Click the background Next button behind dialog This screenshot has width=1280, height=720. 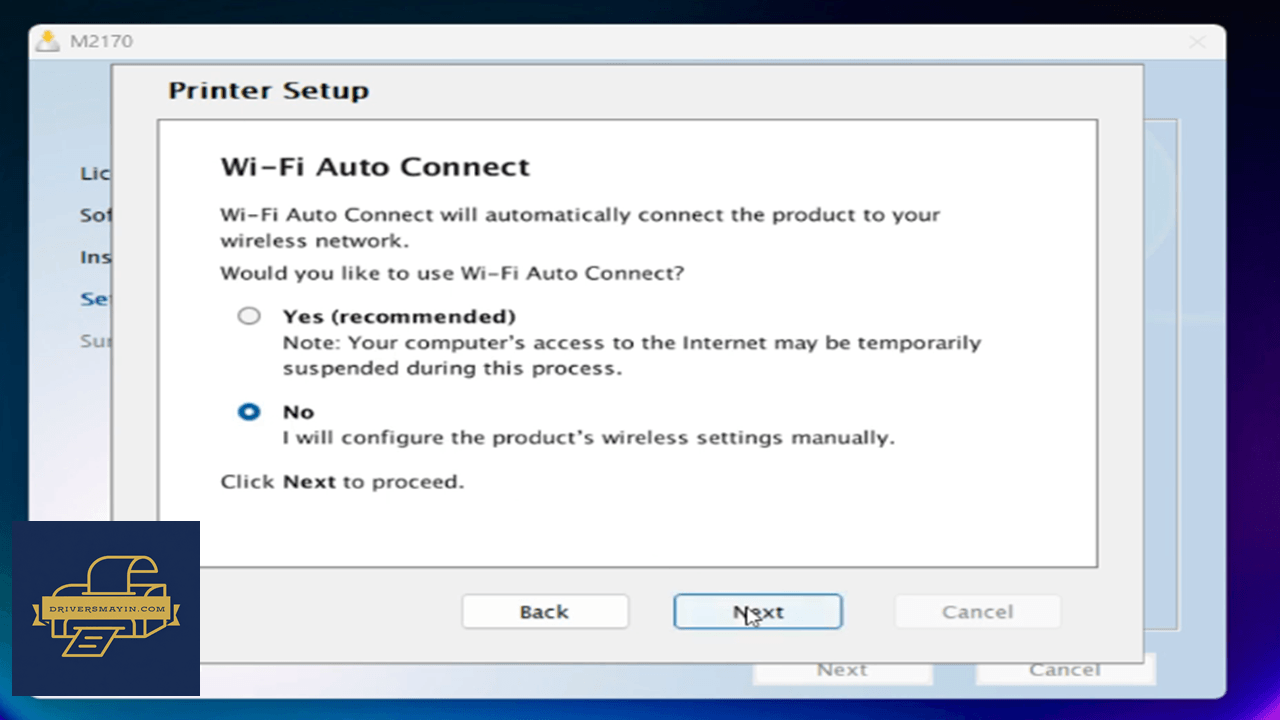842,670
